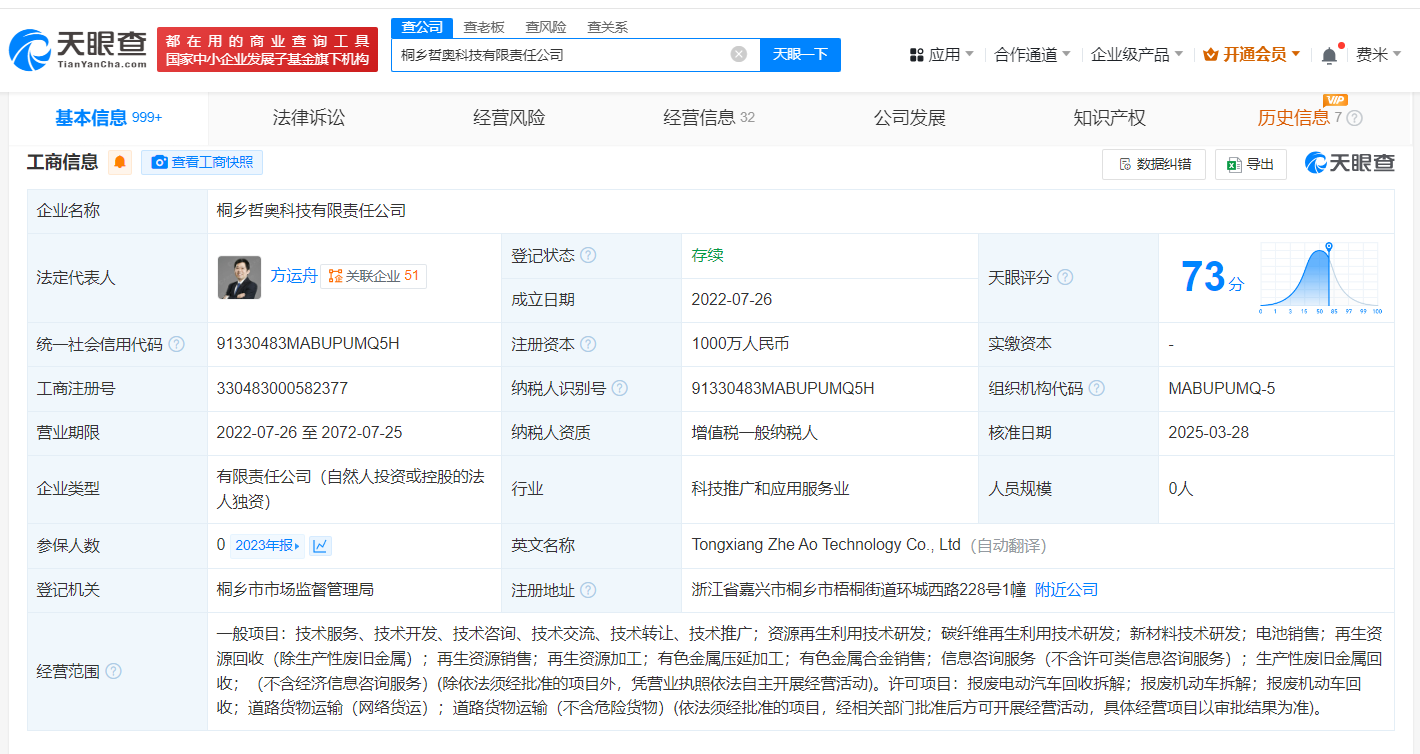Open the 2023年报 report selector
Screen dimensions: 1420x754
(x=267, y=545)
